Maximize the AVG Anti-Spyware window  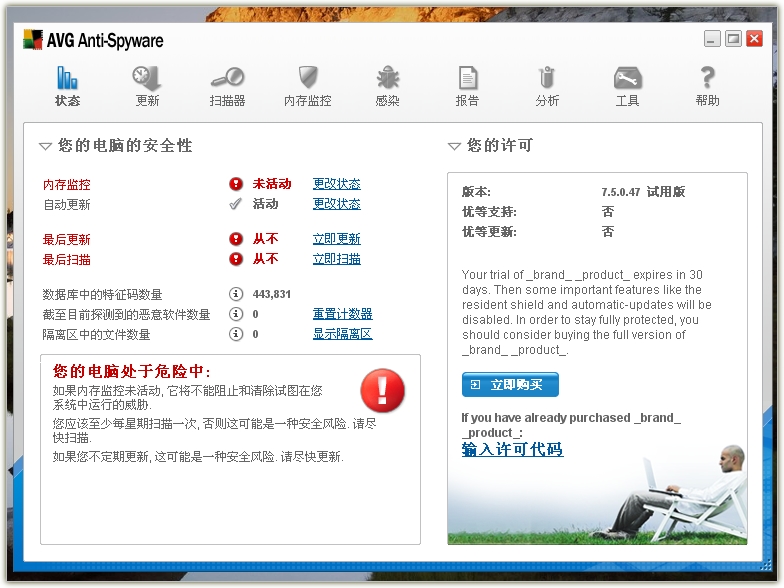click(x=734, y=38)
